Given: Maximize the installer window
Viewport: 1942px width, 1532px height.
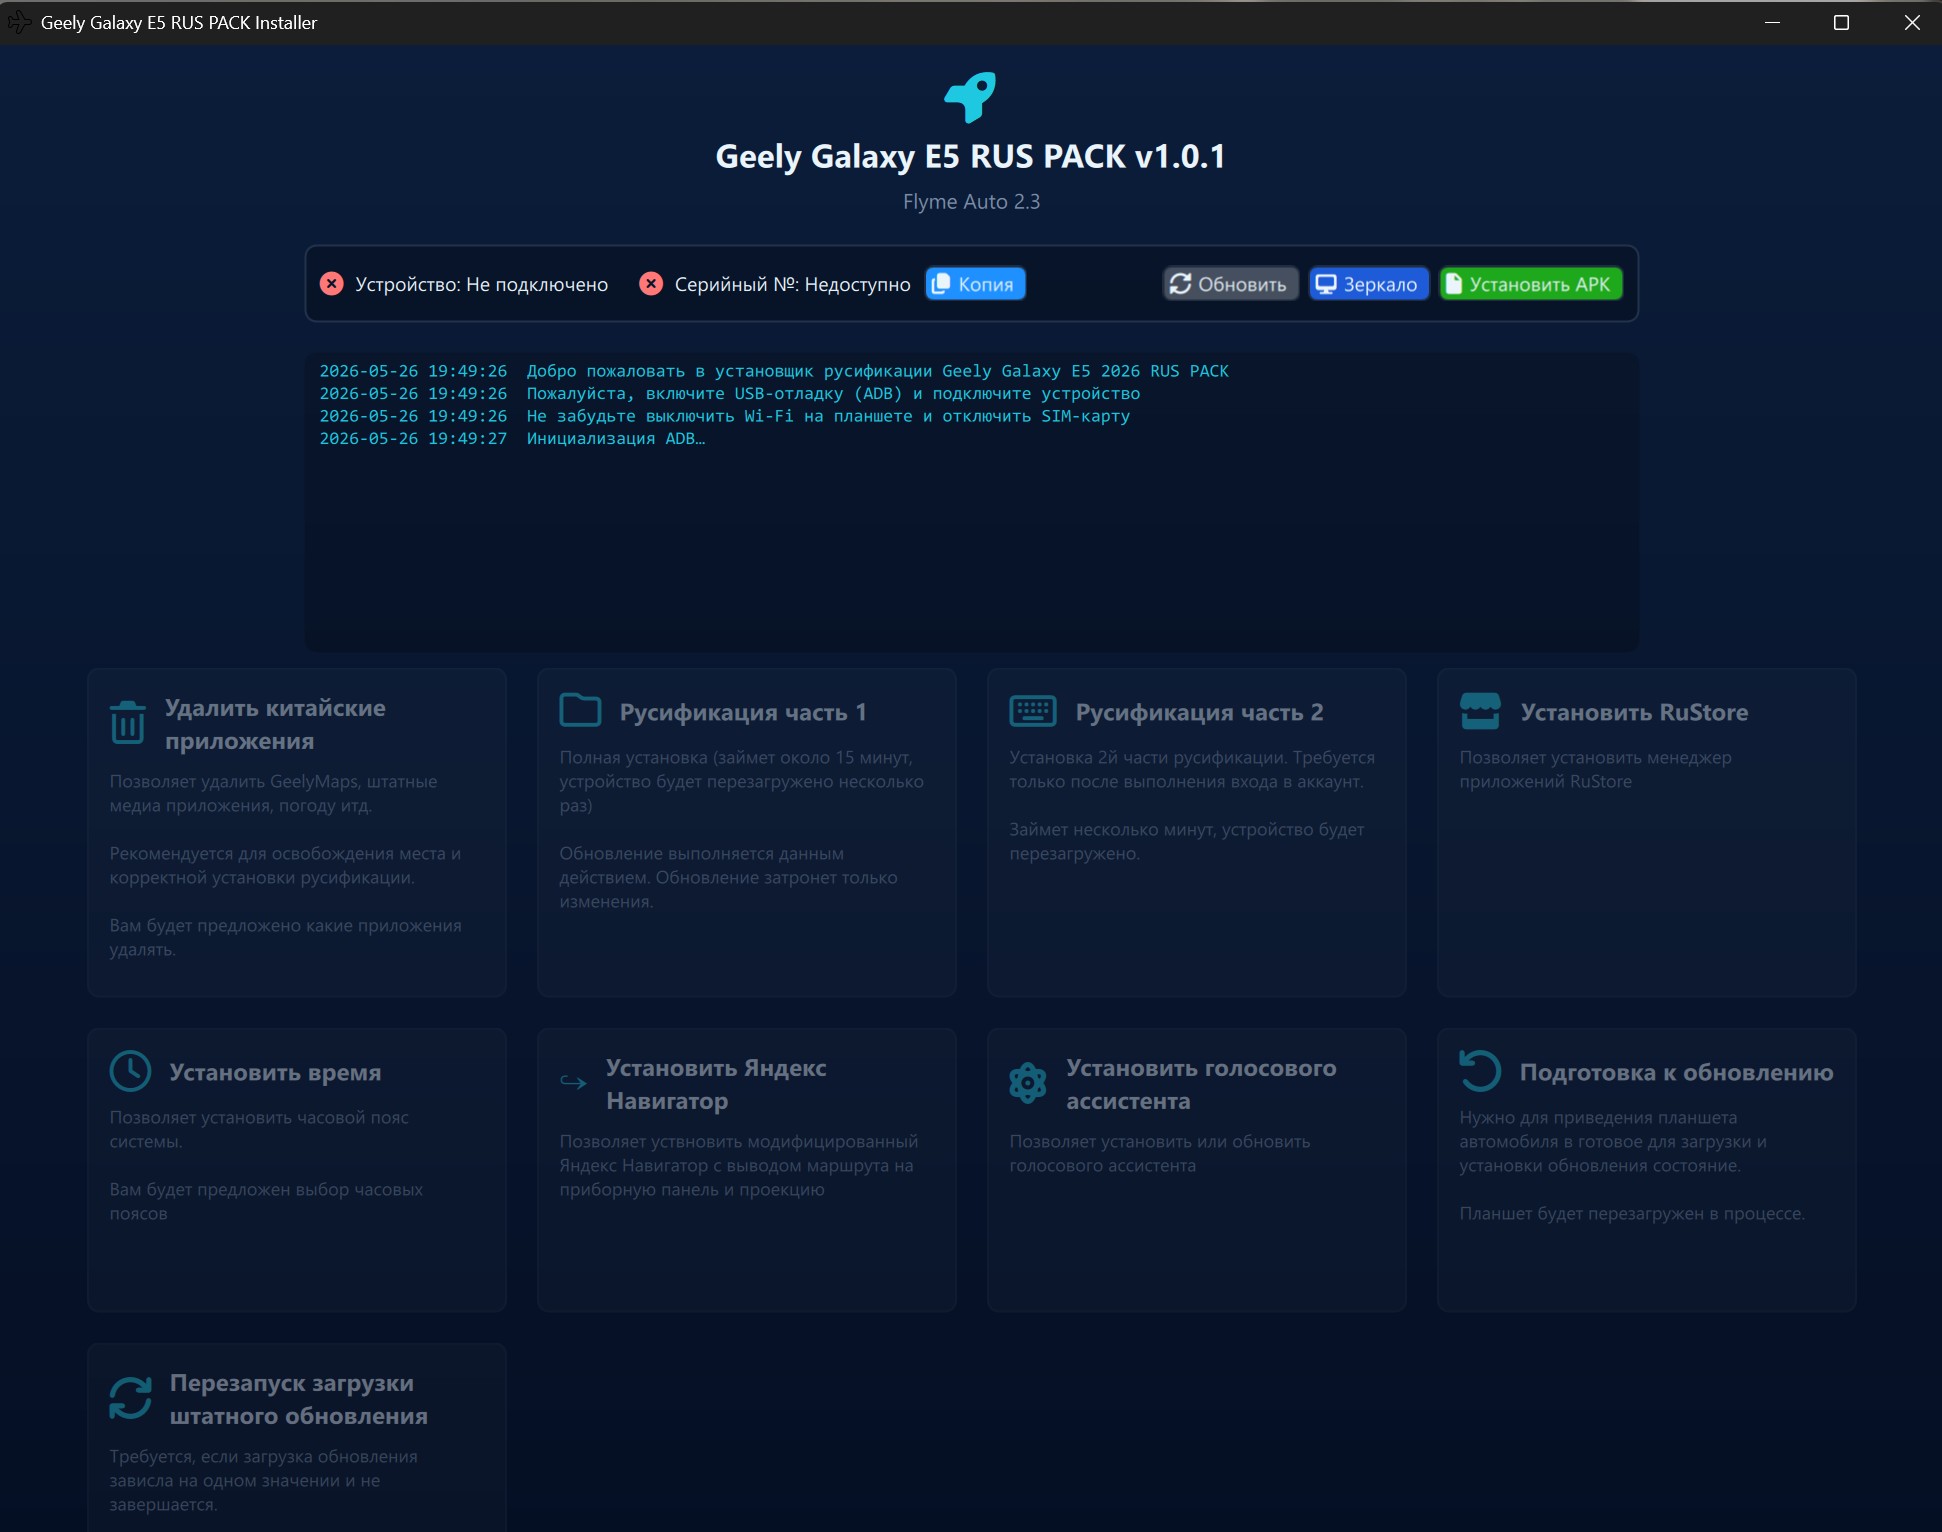Looking at the screenshot, I should click(1841, 22).
